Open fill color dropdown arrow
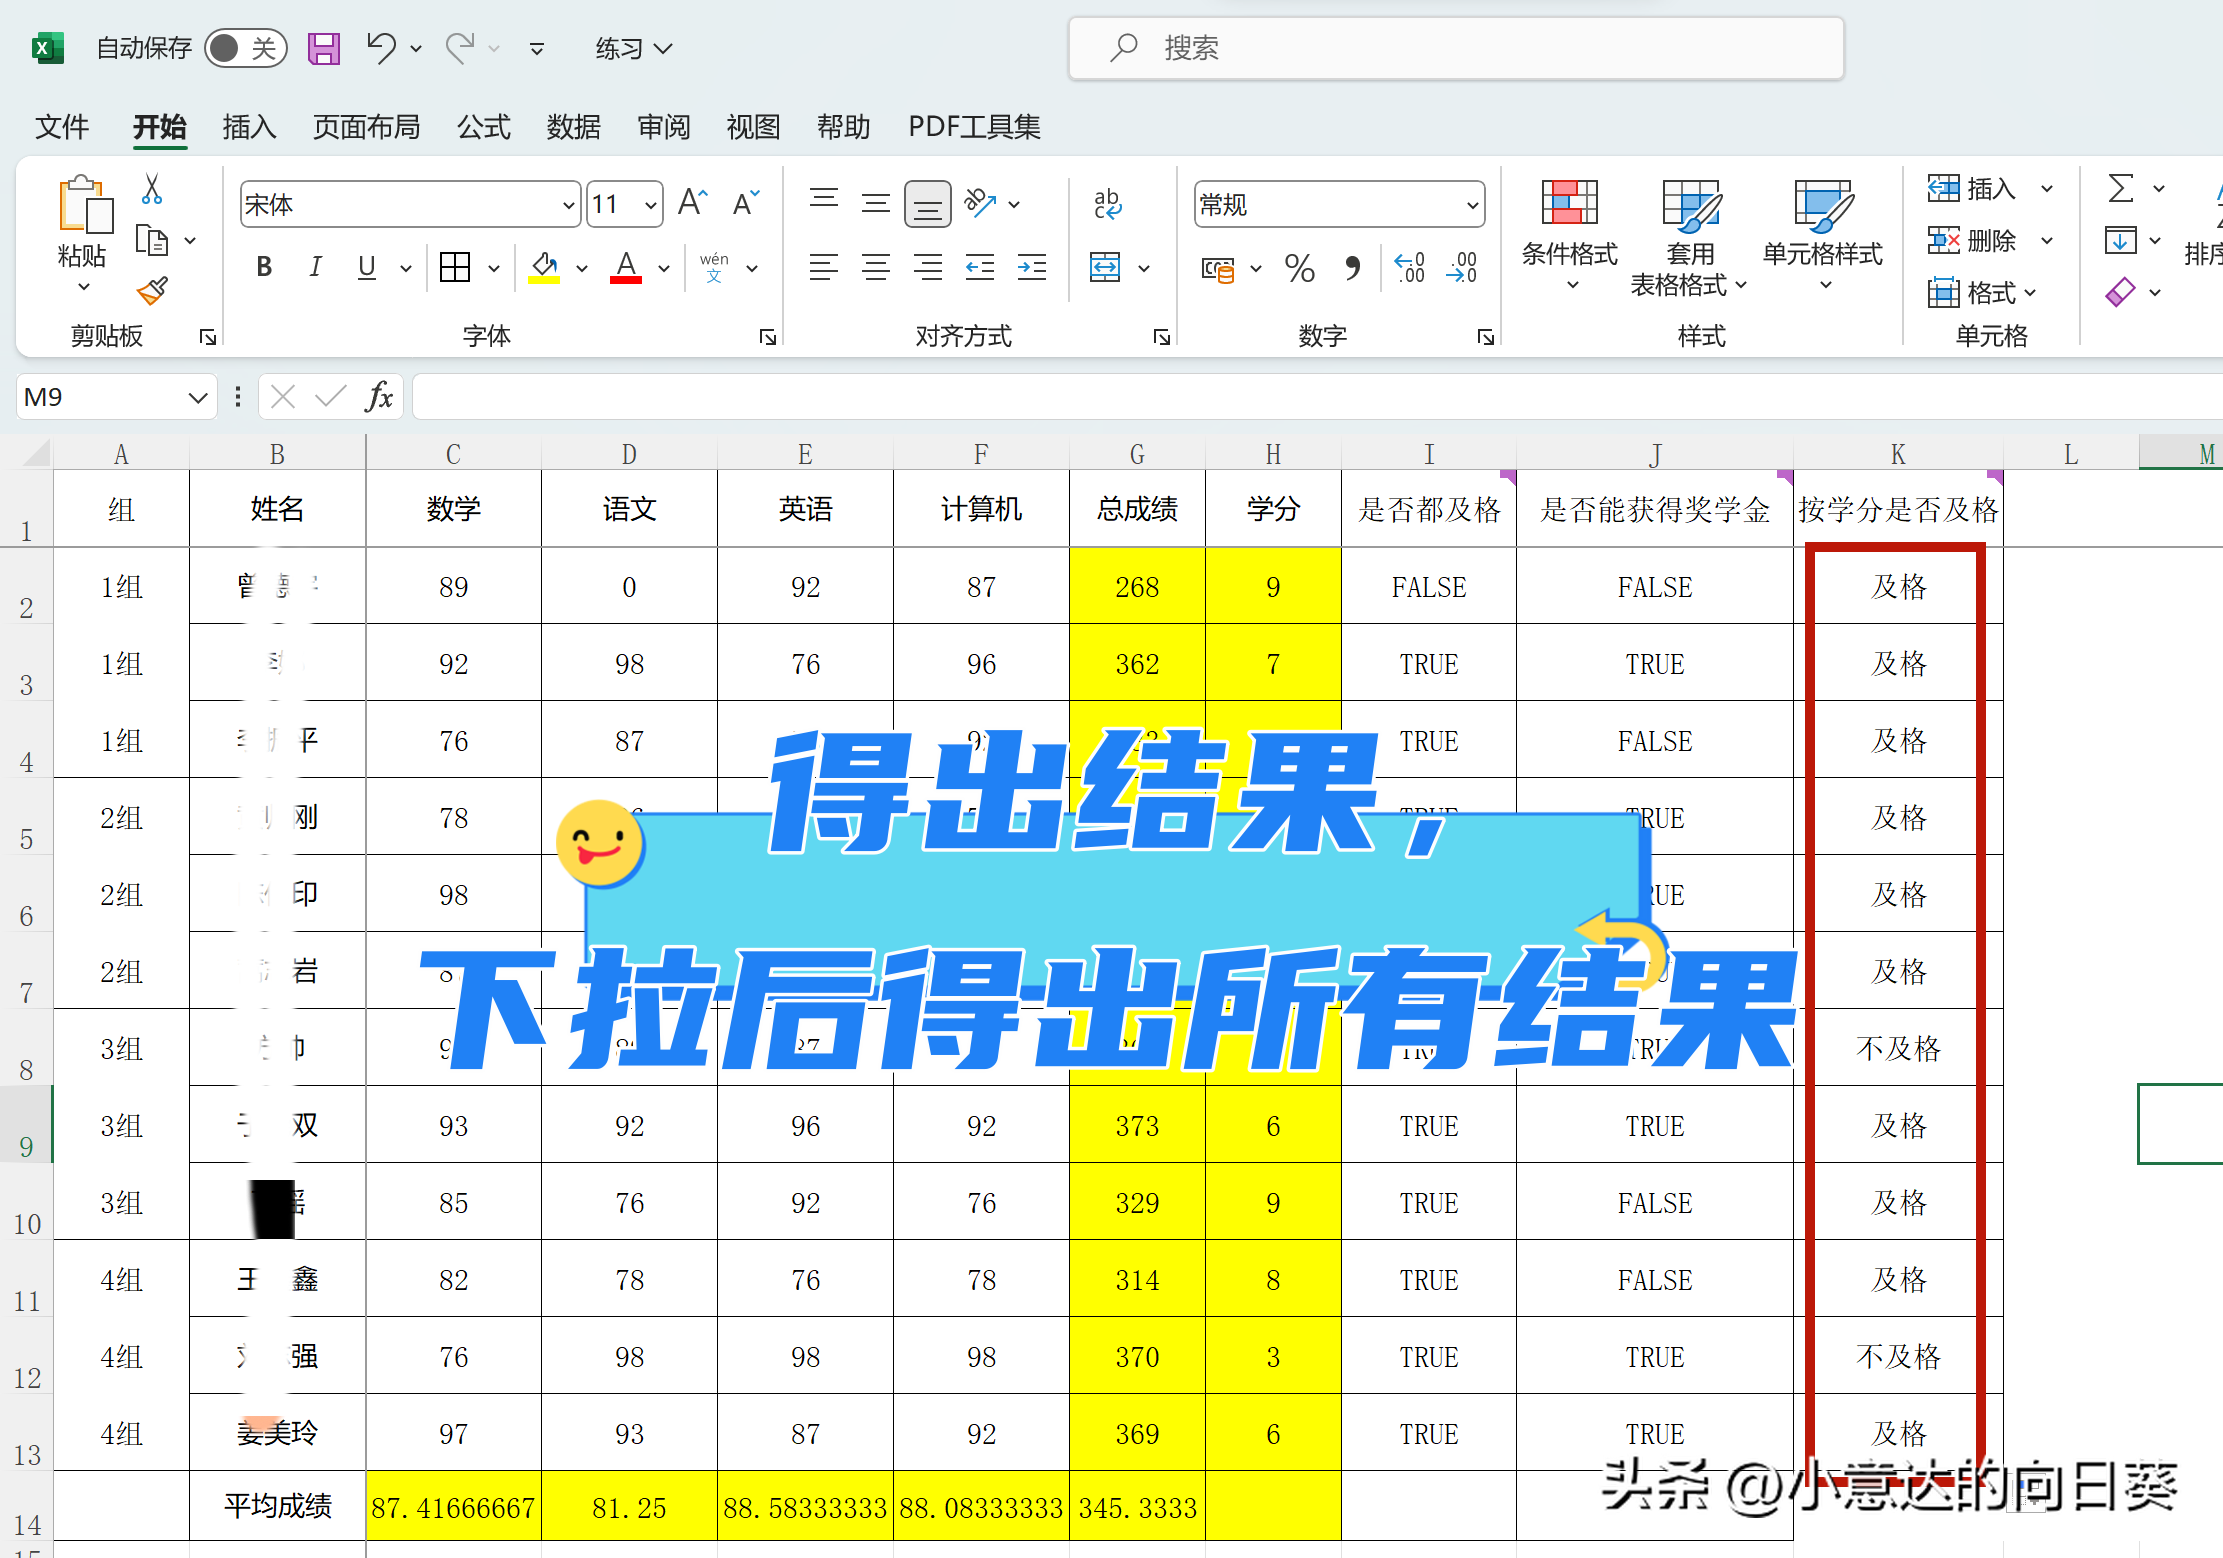 582,268
